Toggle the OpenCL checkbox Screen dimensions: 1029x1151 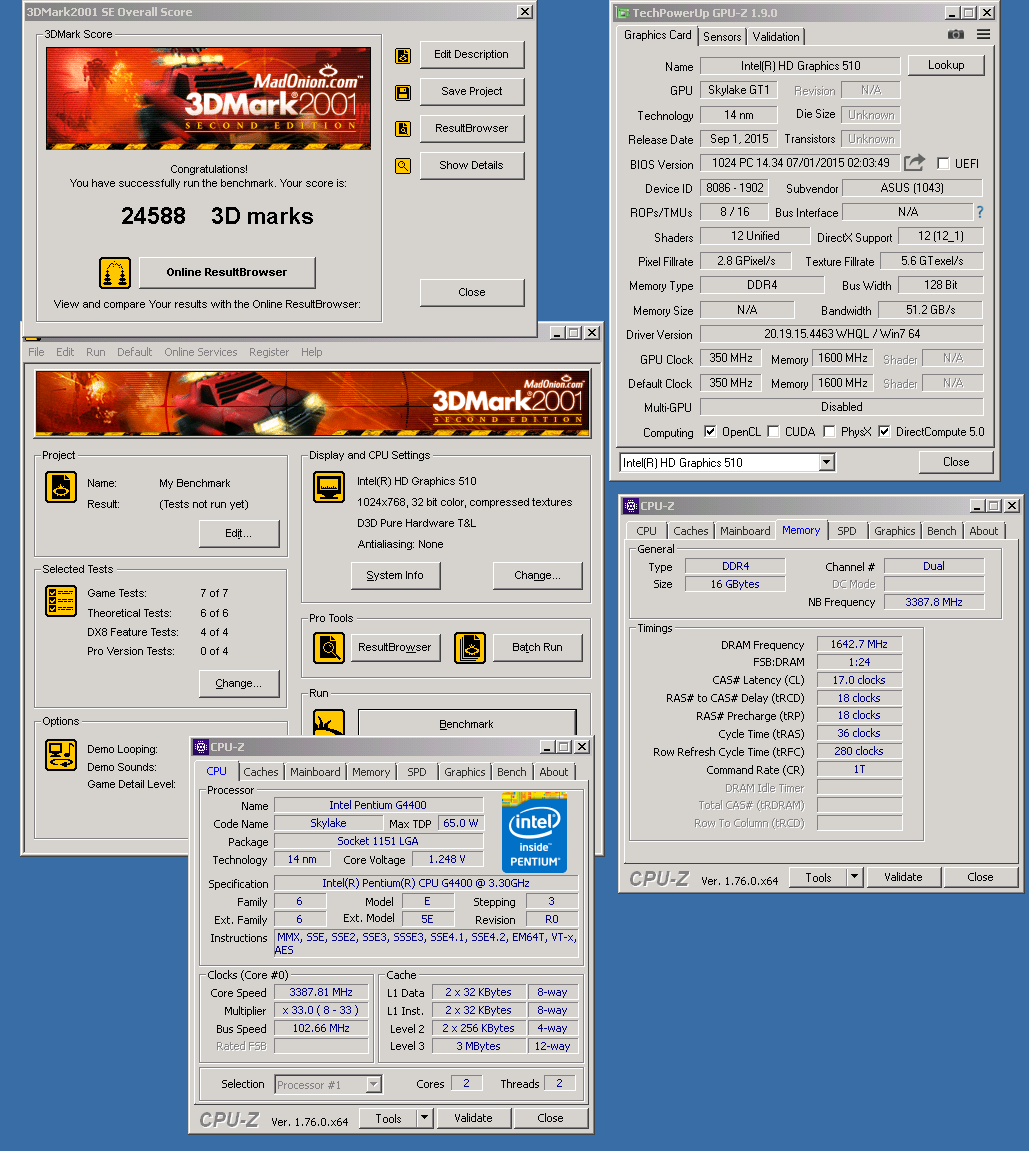[710, 432]
